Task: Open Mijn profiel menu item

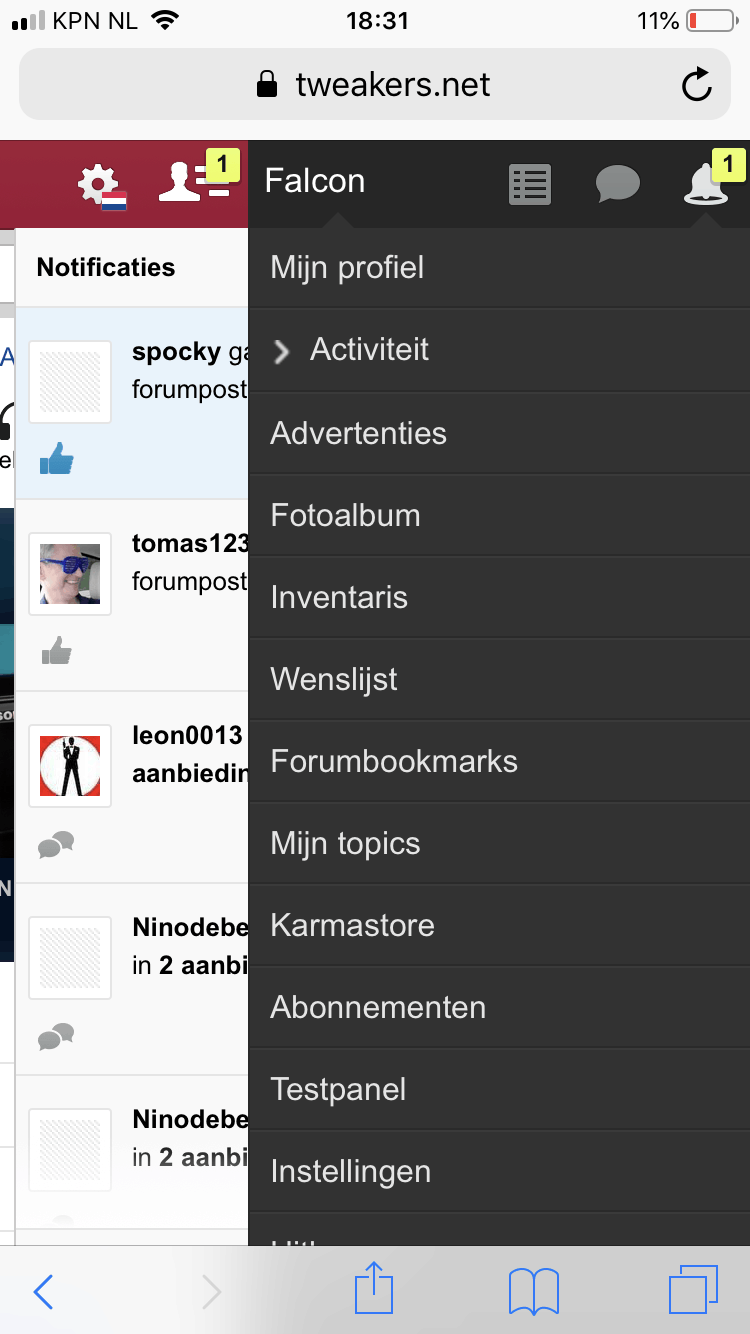Action: click(347, 268)
